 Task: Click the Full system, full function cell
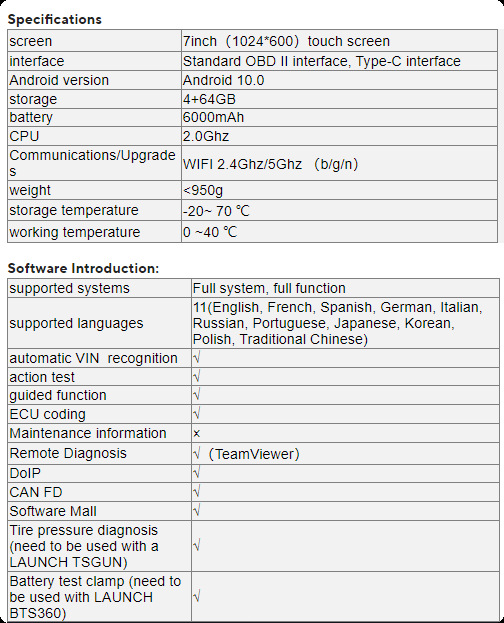tap(345, 288)
